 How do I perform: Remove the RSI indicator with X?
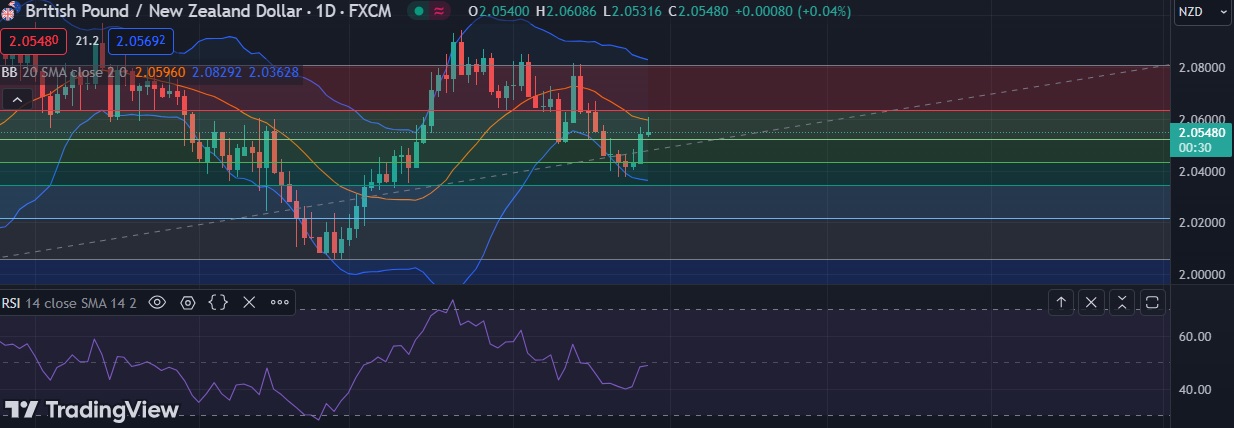point(249,302)
